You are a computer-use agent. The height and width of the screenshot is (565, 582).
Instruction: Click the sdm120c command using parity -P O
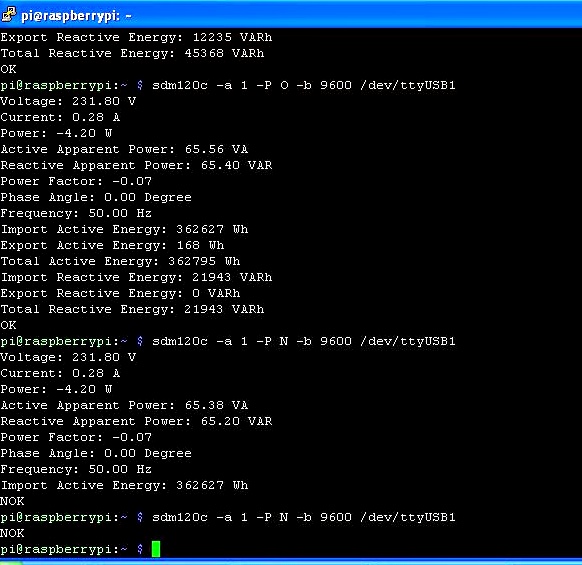point(304,85)
